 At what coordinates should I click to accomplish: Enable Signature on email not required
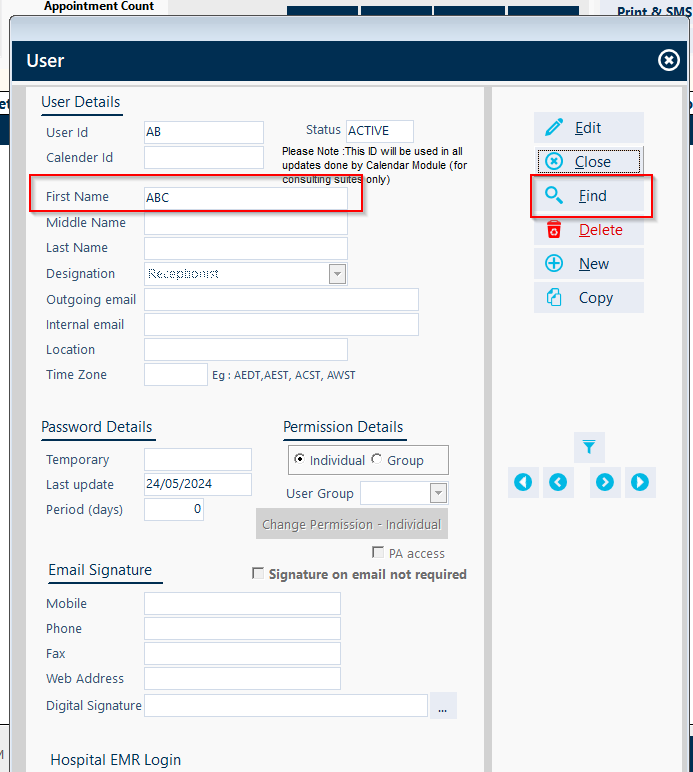[x=258, y=574]
